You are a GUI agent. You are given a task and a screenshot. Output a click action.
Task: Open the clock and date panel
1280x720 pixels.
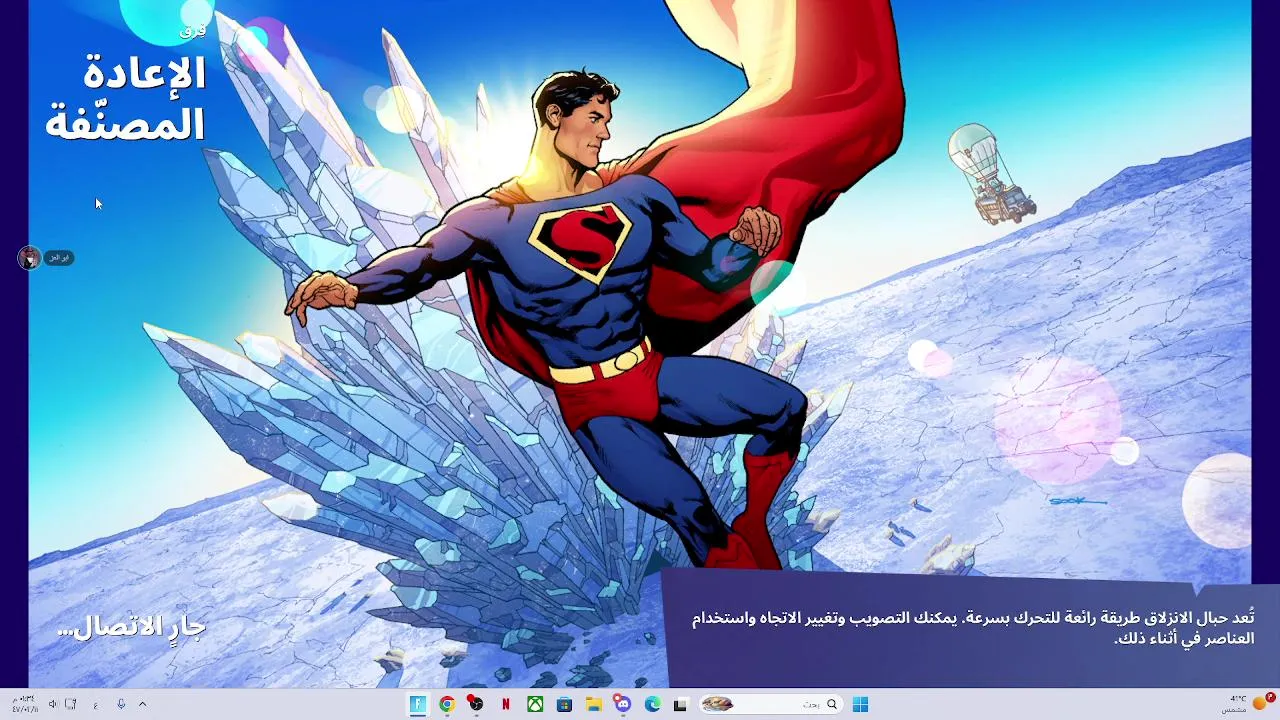tap(24, 704)
